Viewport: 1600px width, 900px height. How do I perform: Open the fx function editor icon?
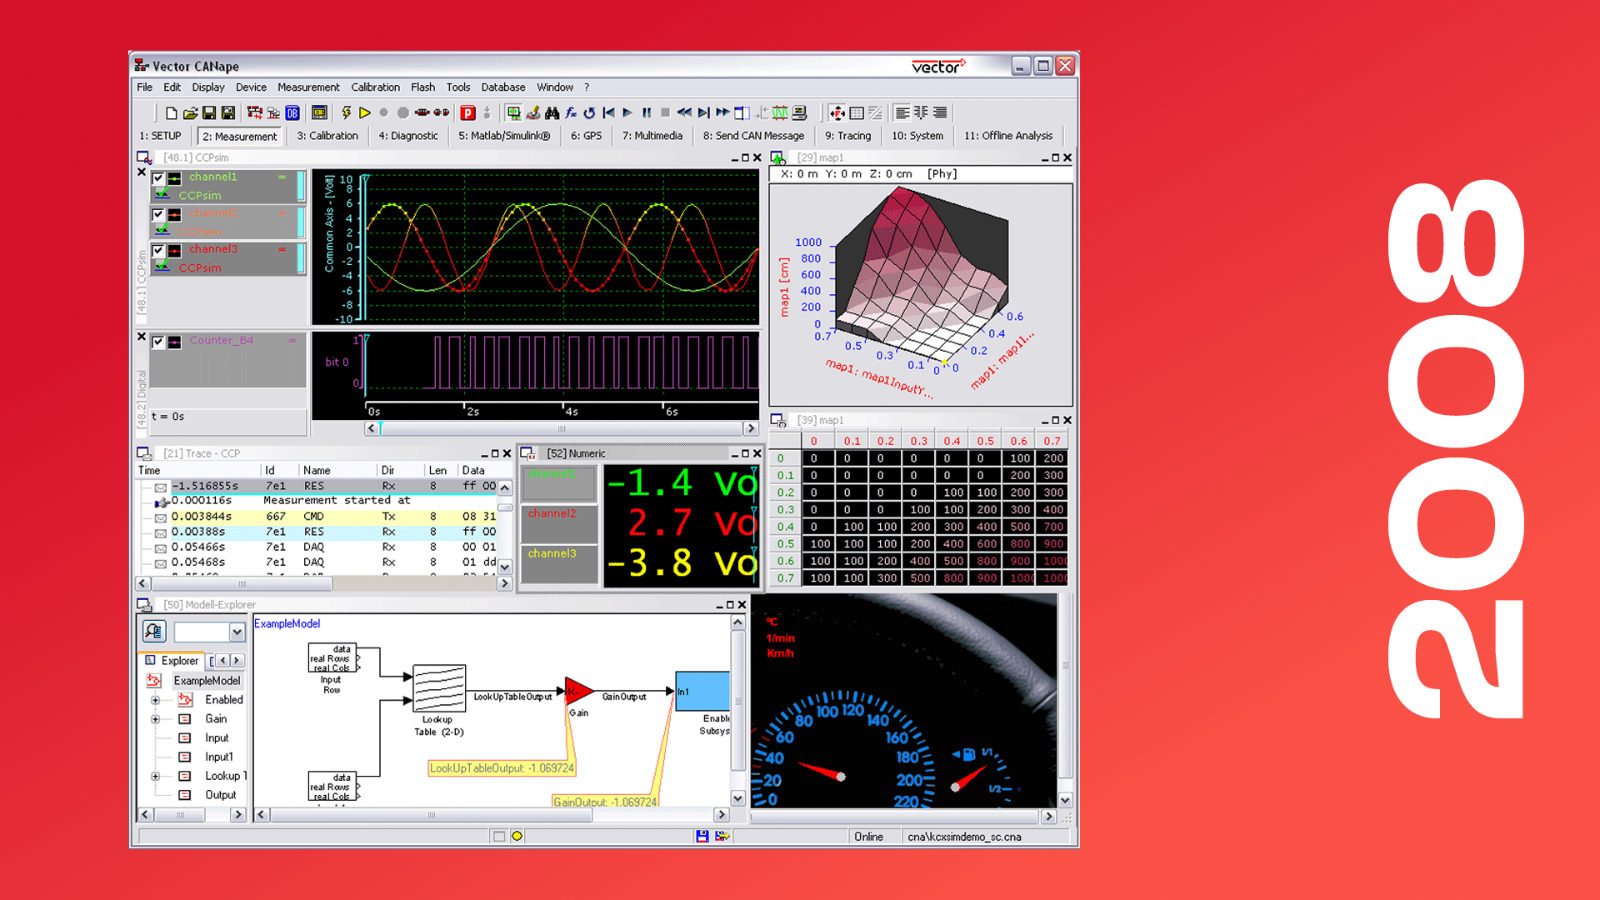(x=571, y=113)
